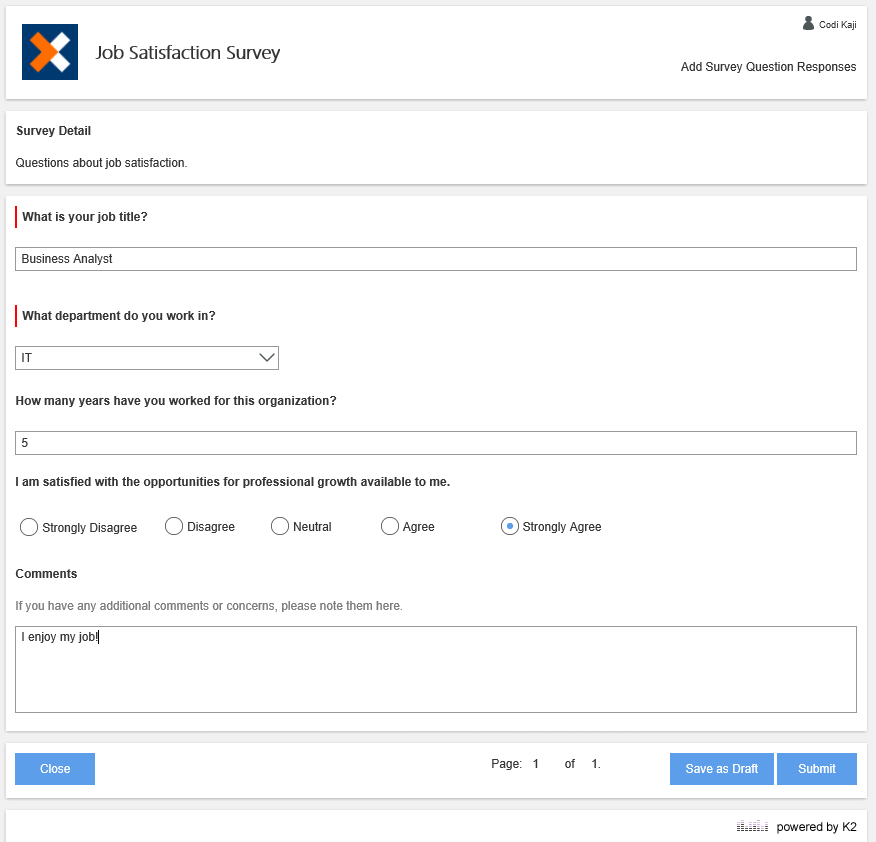This screenshot has width=876, height=842.
Task: Click the Add Survey Question Responses header
Action: click(767, 66)
